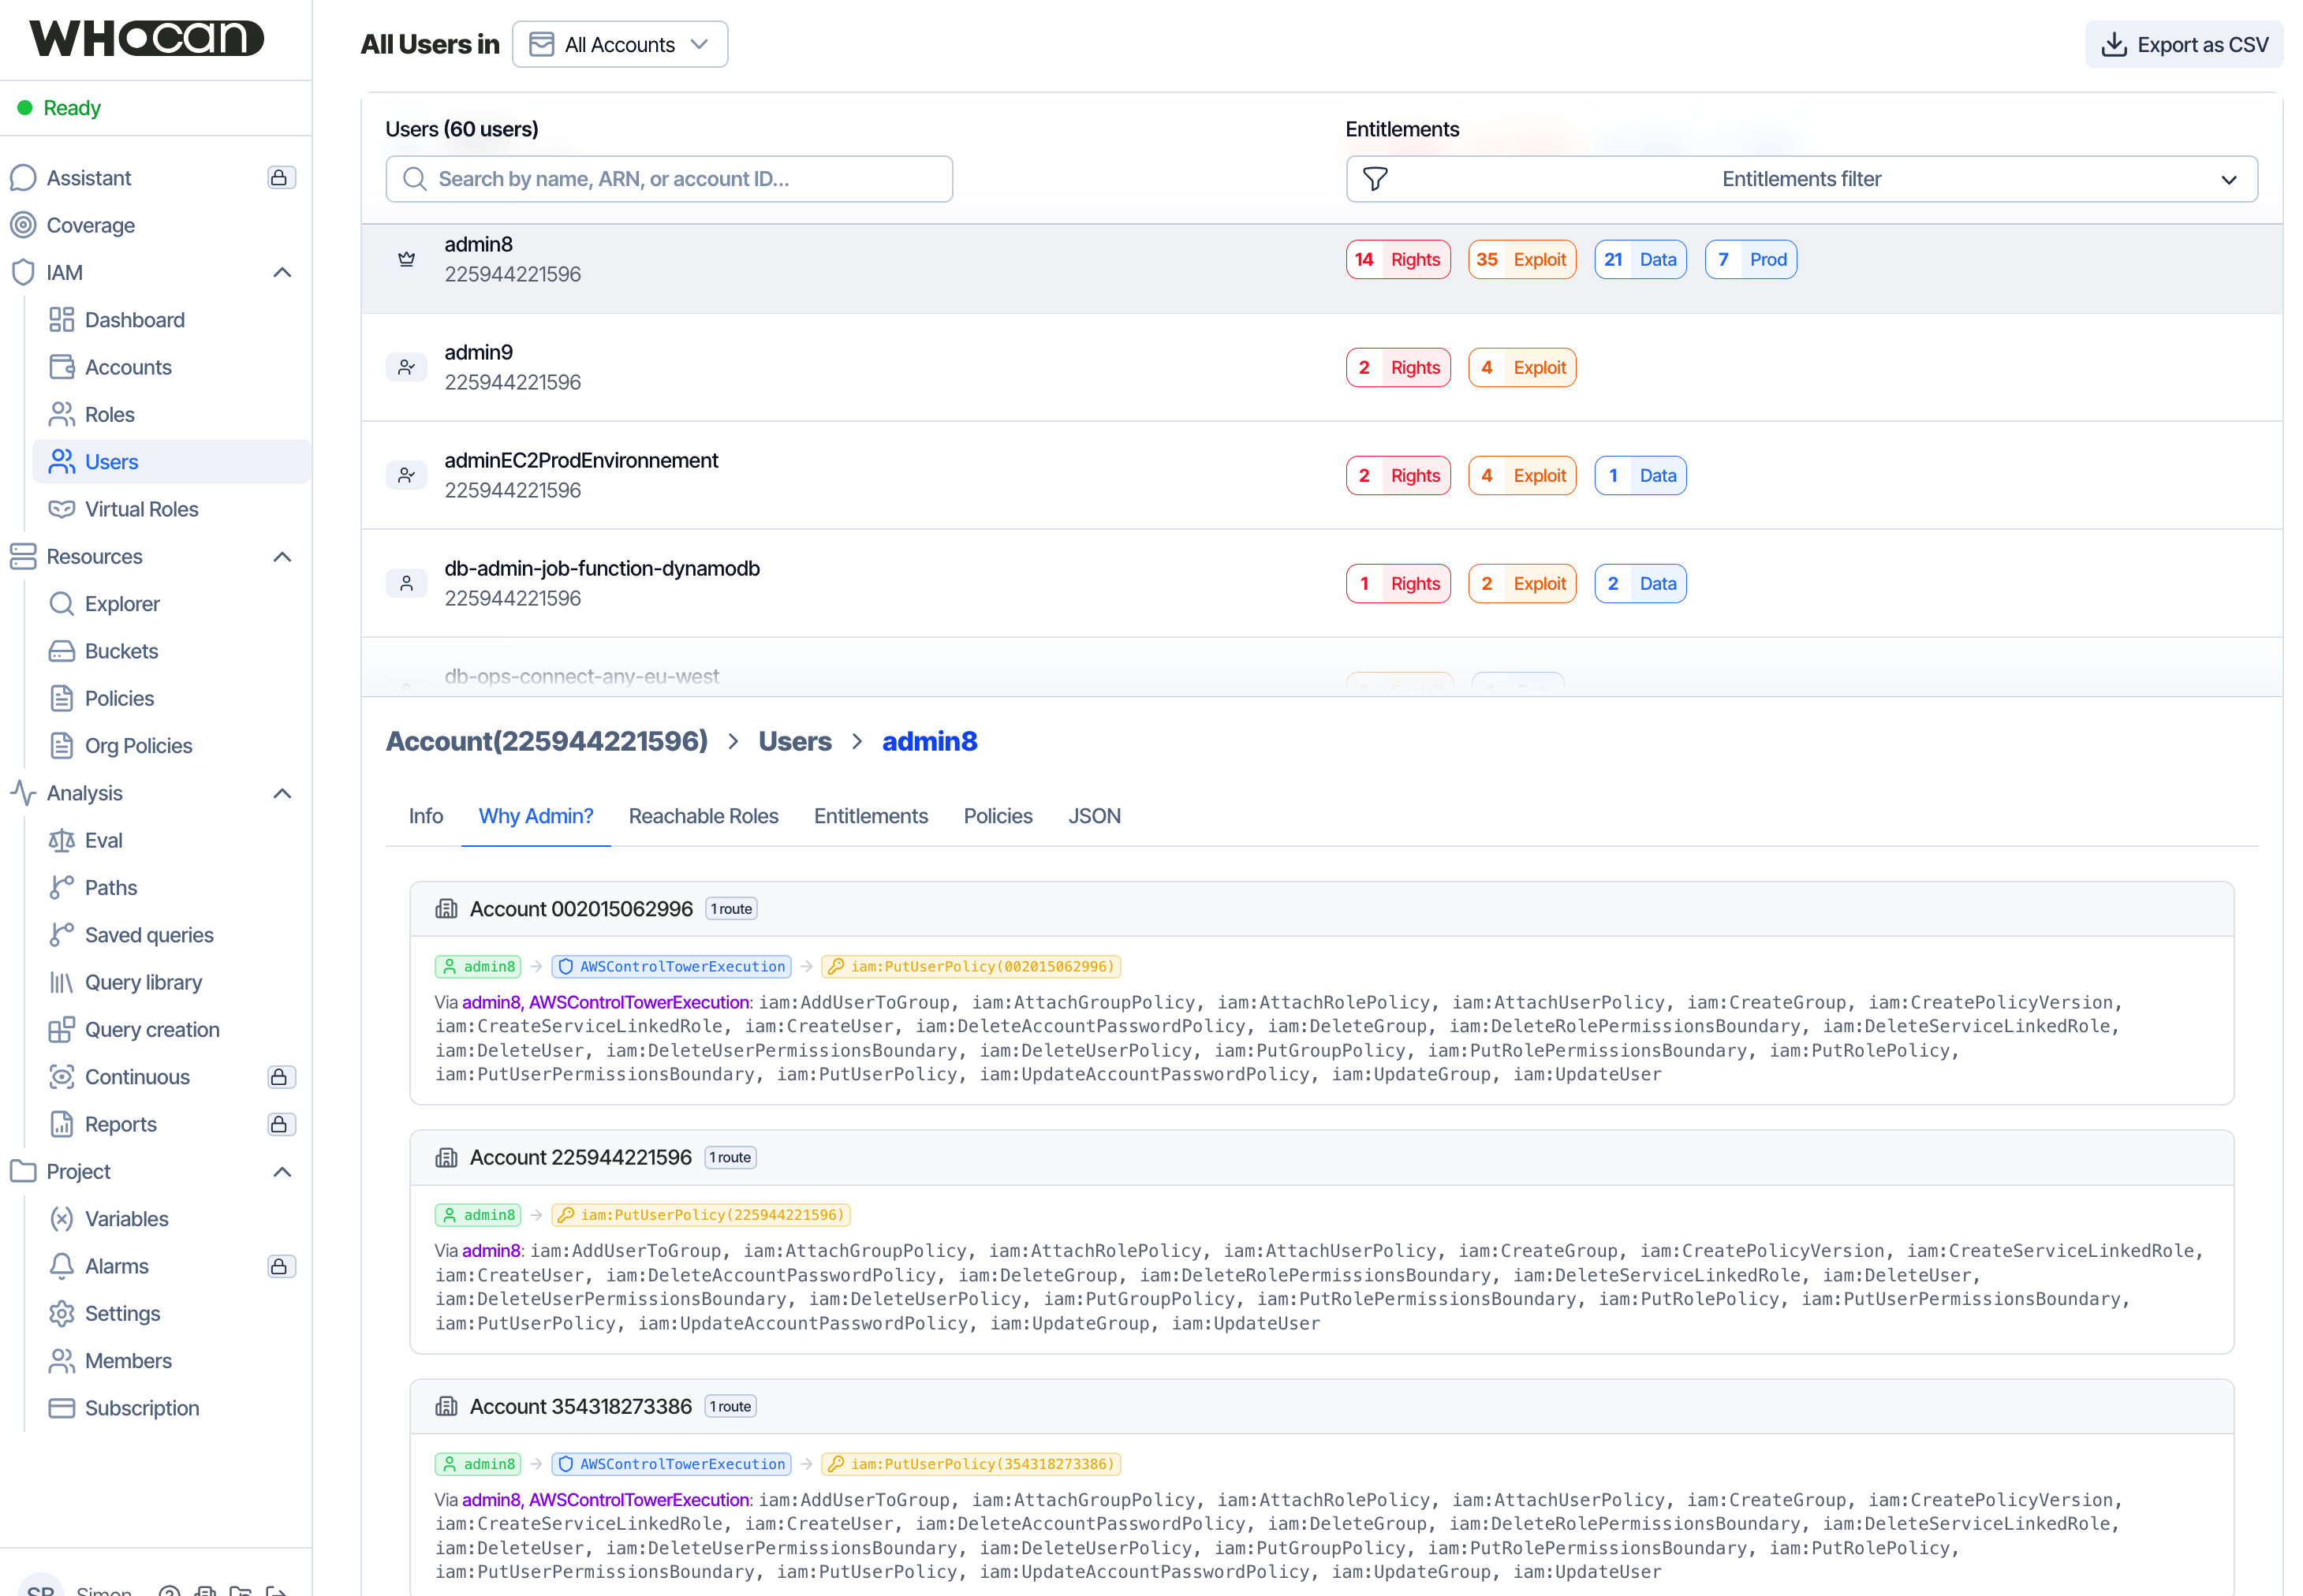The width and height of the screenshot is (2303, 1596).
Task: Click admin8's 14 Rights badge
Action: click(x=1398, y=260)
